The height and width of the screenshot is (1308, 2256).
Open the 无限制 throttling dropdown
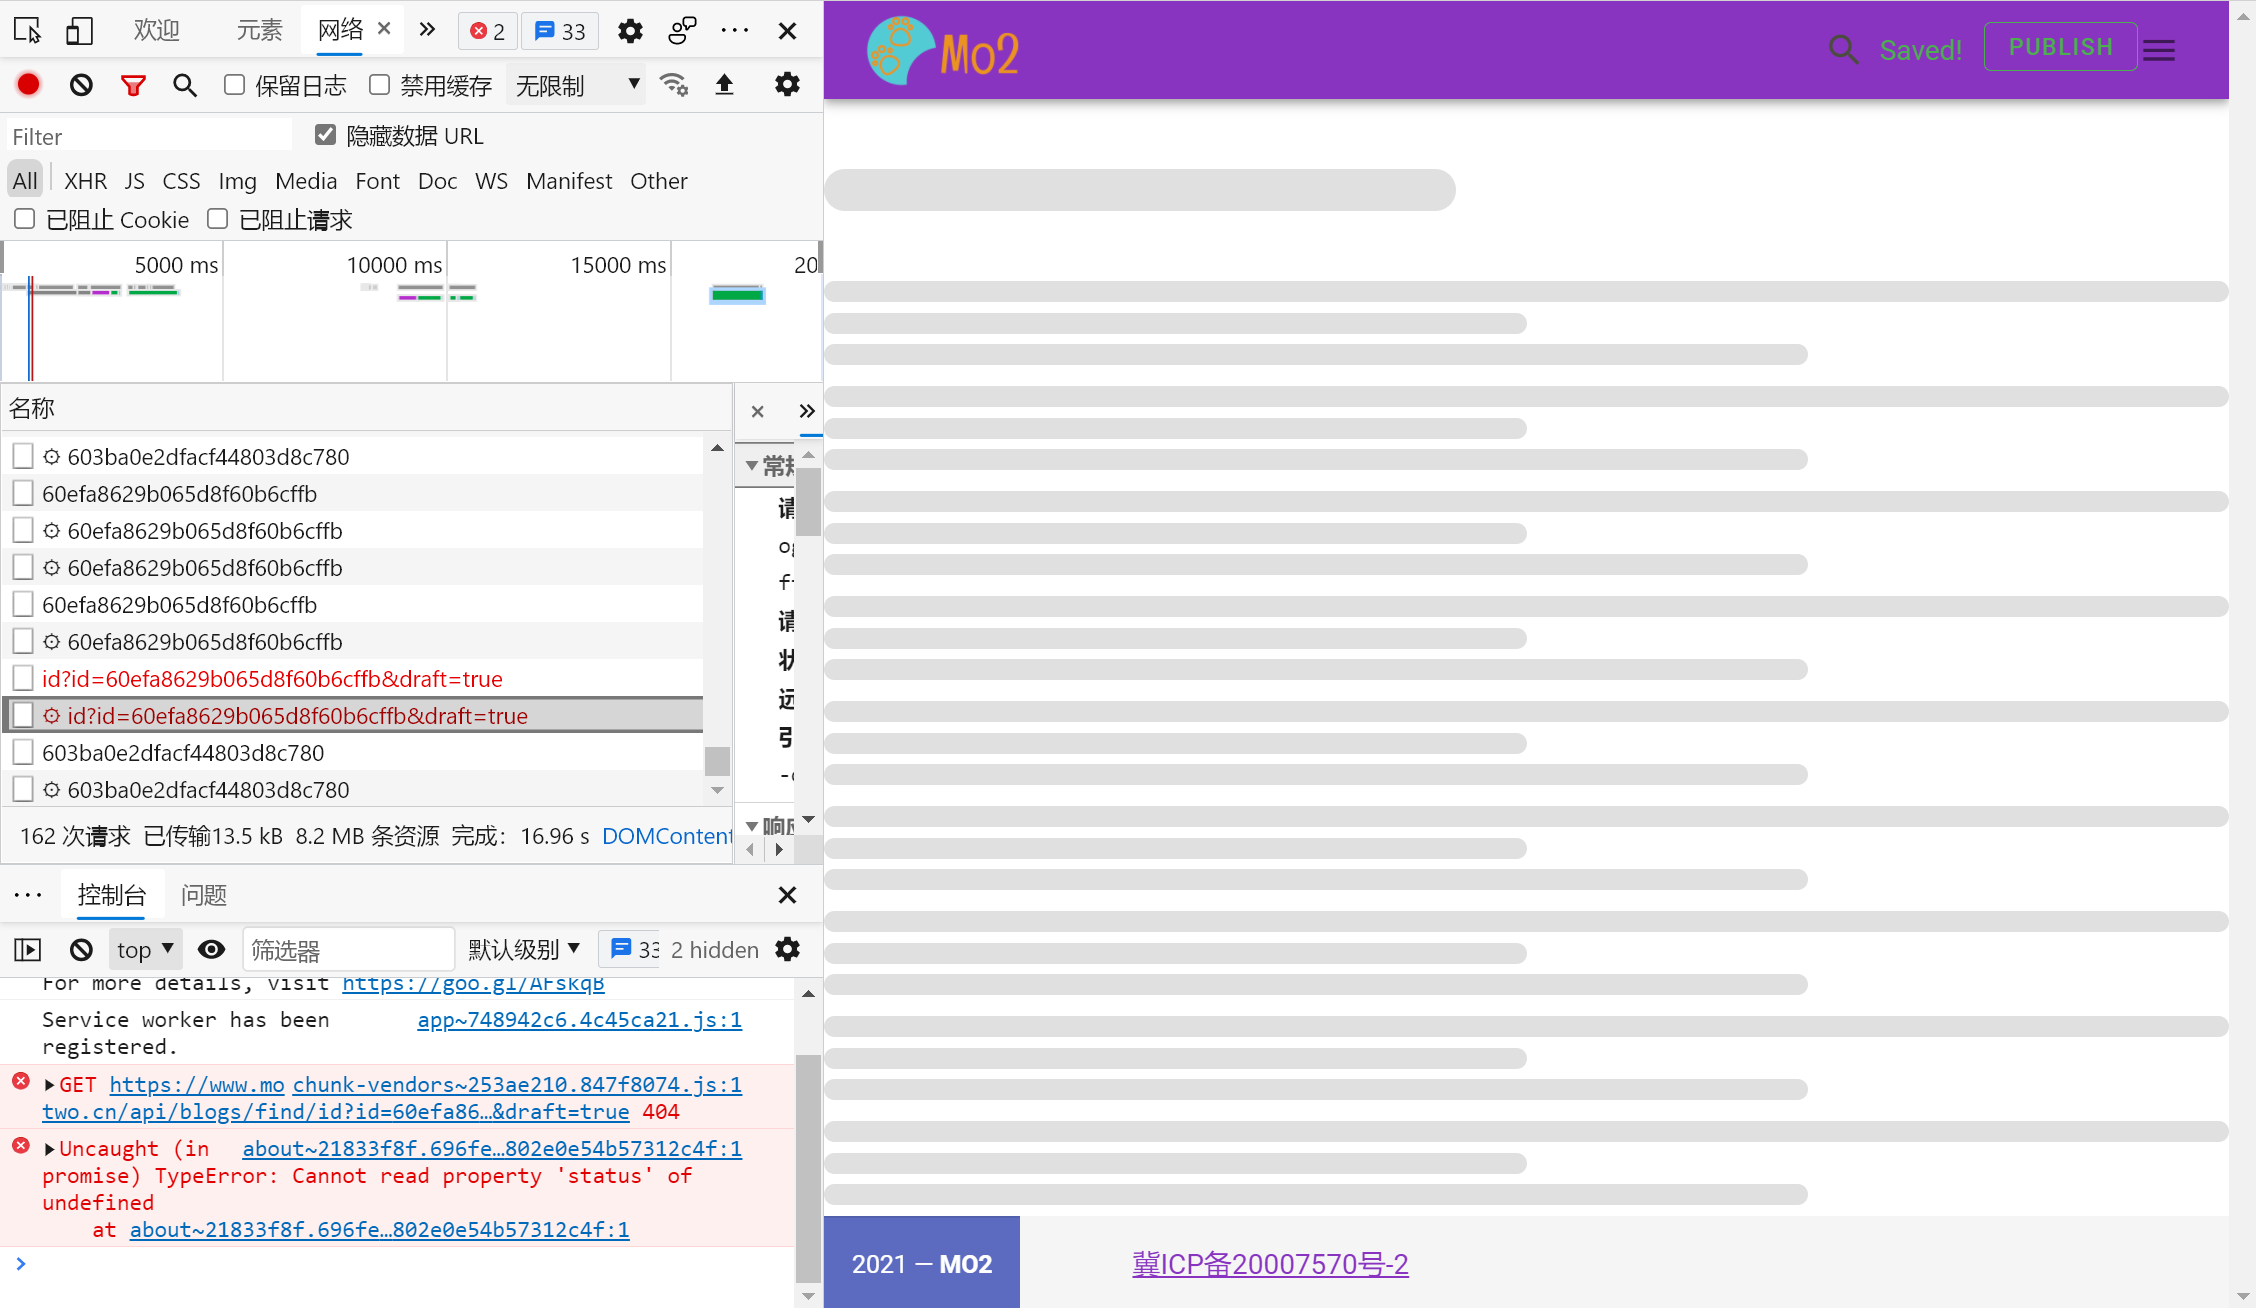[576, 85]
